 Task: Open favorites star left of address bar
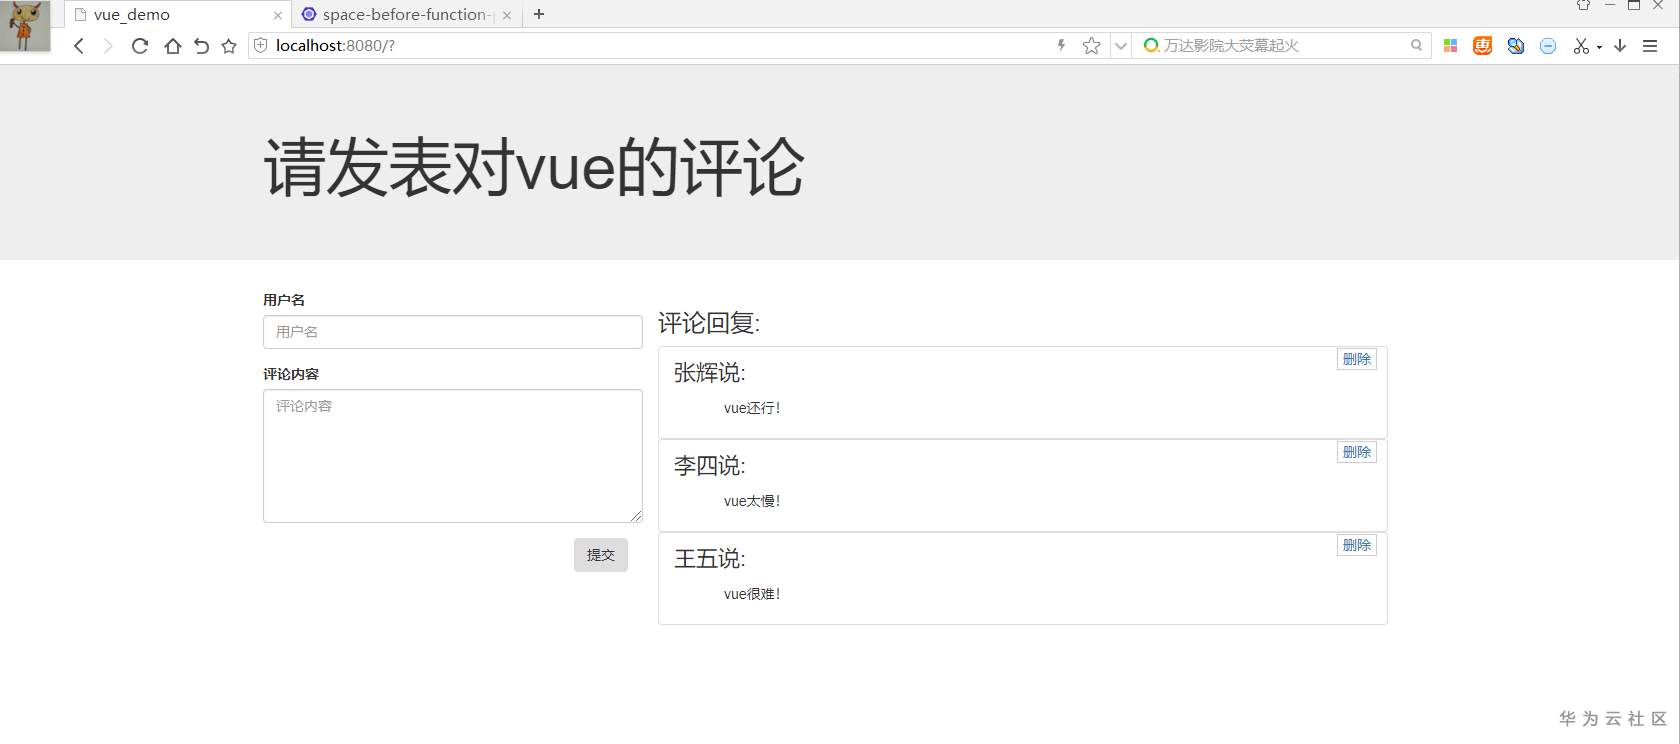pos(229,46)
